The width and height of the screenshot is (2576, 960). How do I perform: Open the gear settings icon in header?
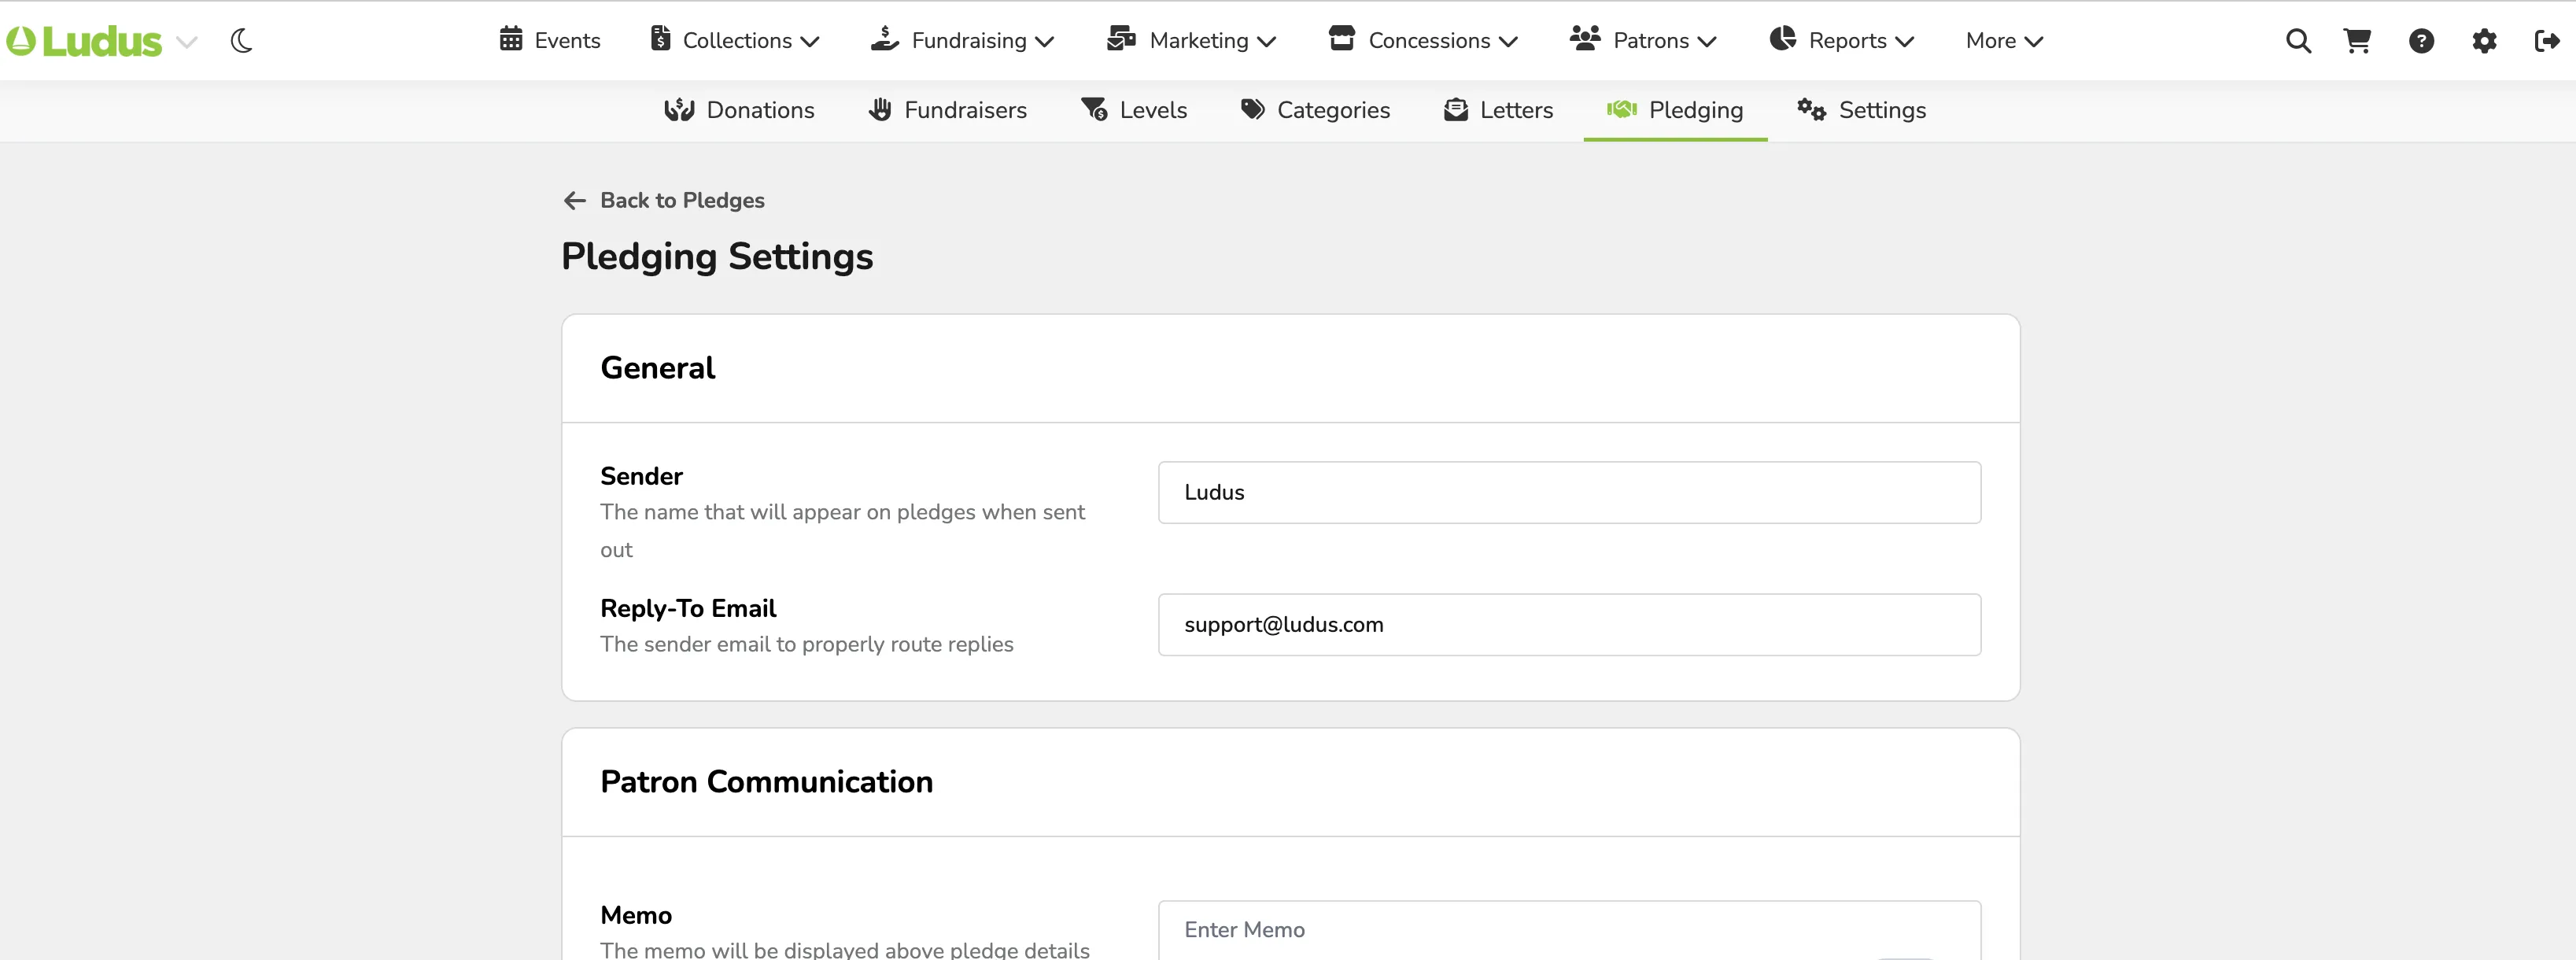coord(2484,41)
